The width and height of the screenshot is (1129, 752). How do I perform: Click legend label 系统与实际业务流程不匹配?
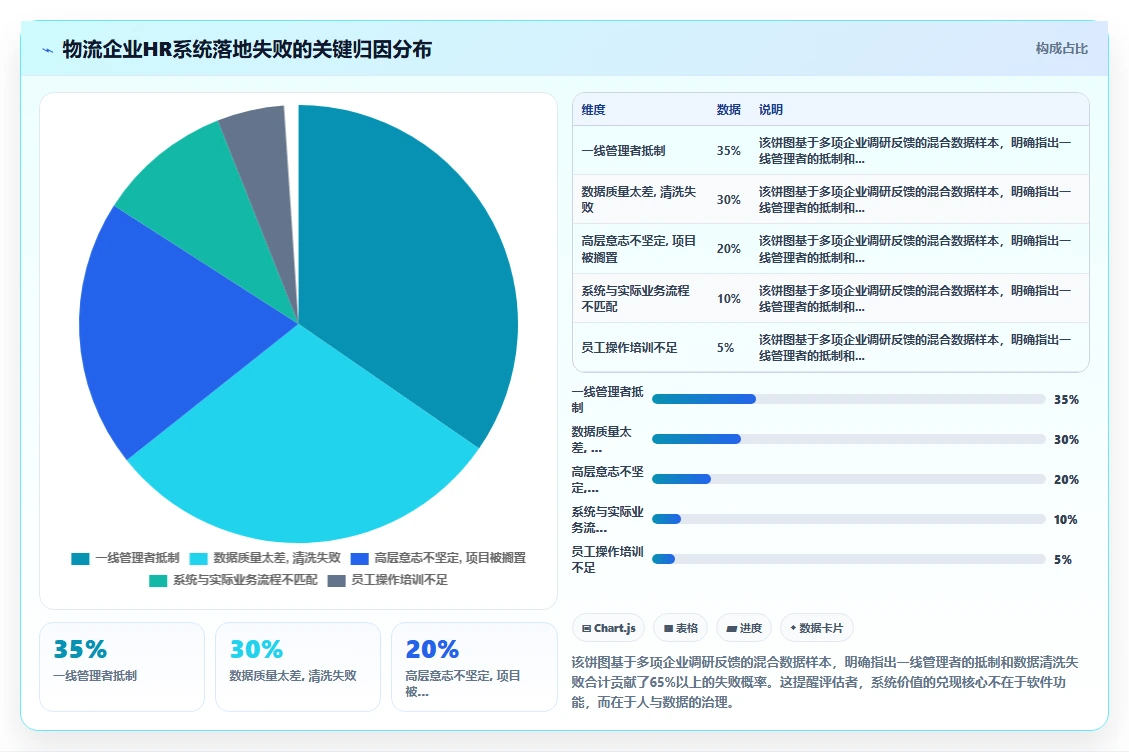pos(245,580)
